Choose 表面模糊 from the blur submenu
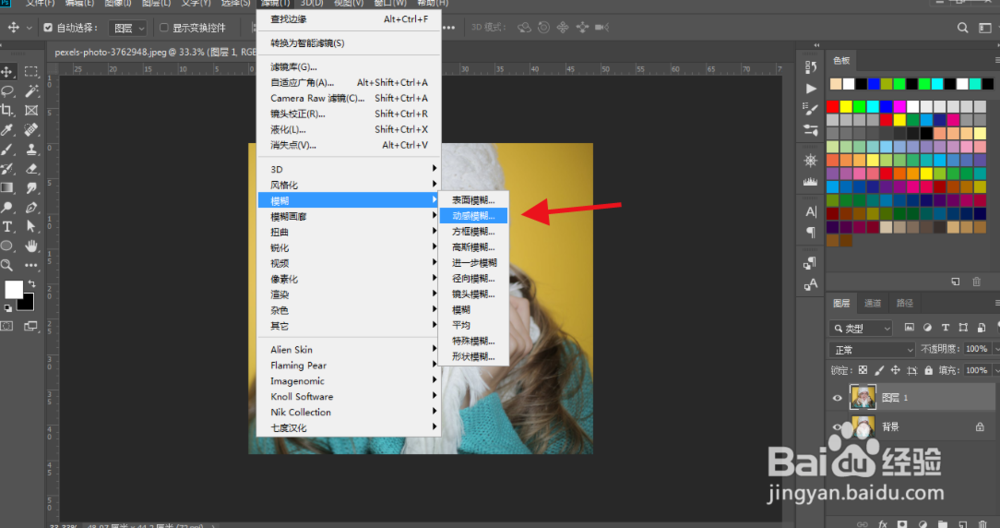1000x528 pixels. tap(473, 200)
